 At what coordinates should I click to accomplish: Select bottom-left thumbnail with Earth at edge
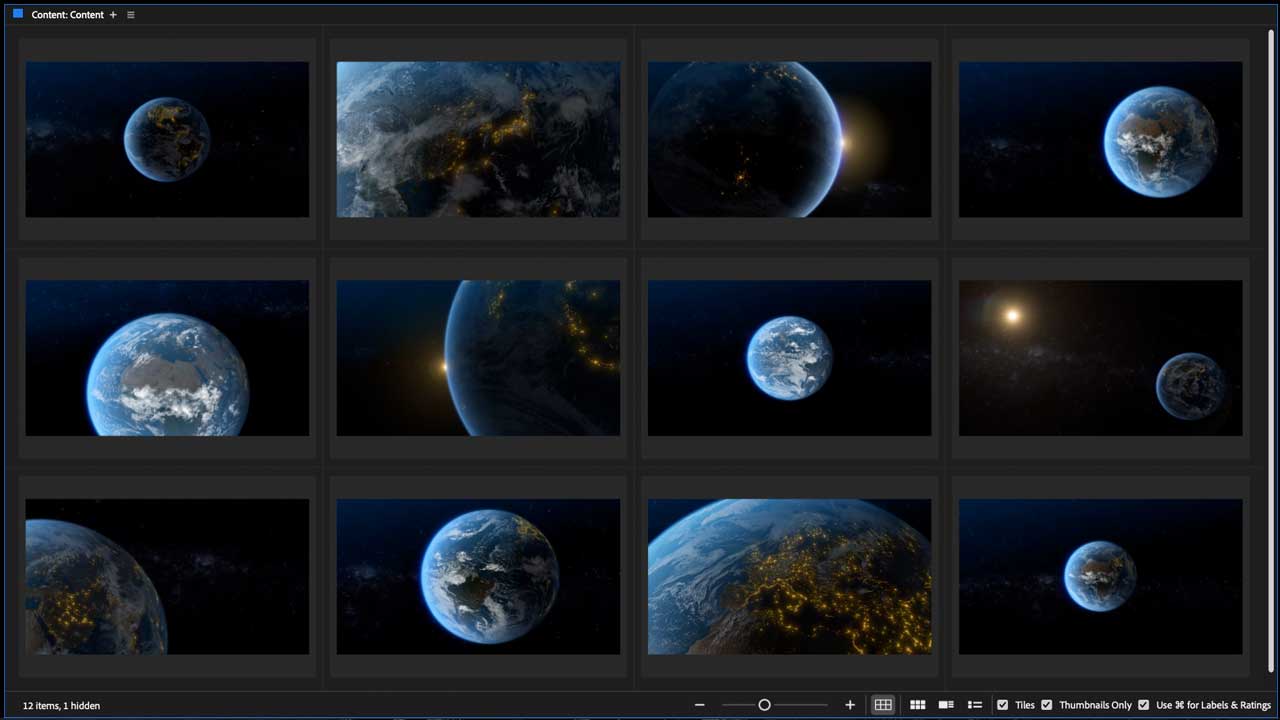click(x=167, y=577)
